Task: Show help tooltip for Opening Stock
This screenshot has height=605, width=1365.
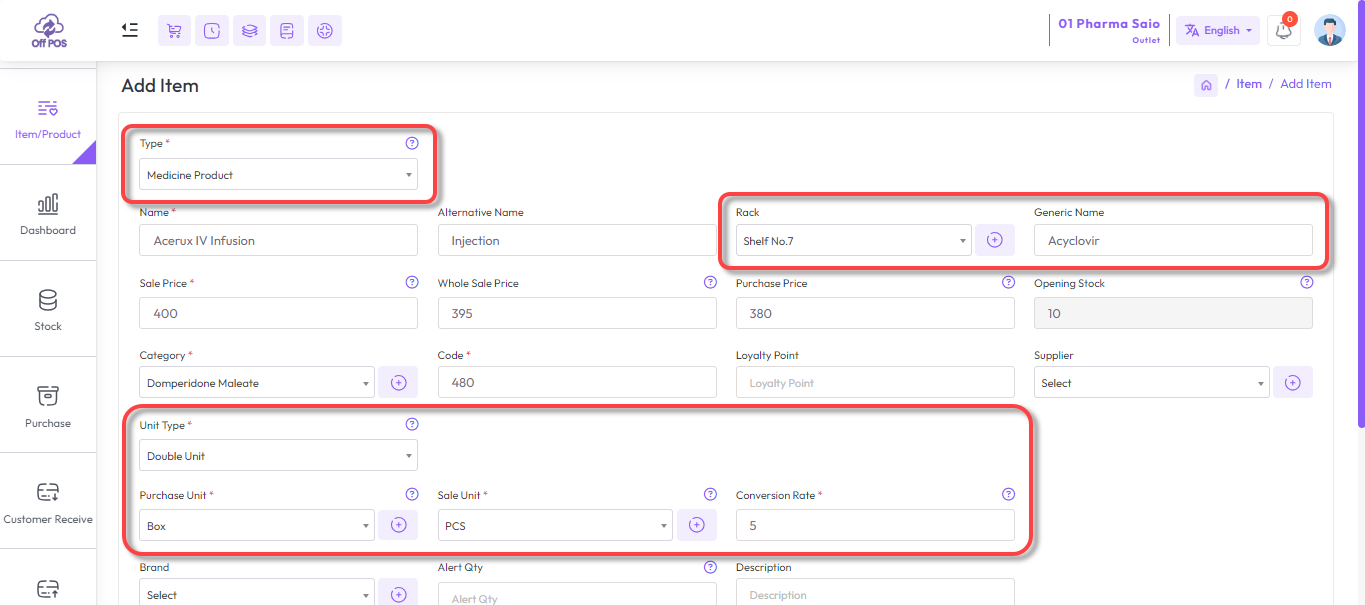Action: pos(1306,283)
